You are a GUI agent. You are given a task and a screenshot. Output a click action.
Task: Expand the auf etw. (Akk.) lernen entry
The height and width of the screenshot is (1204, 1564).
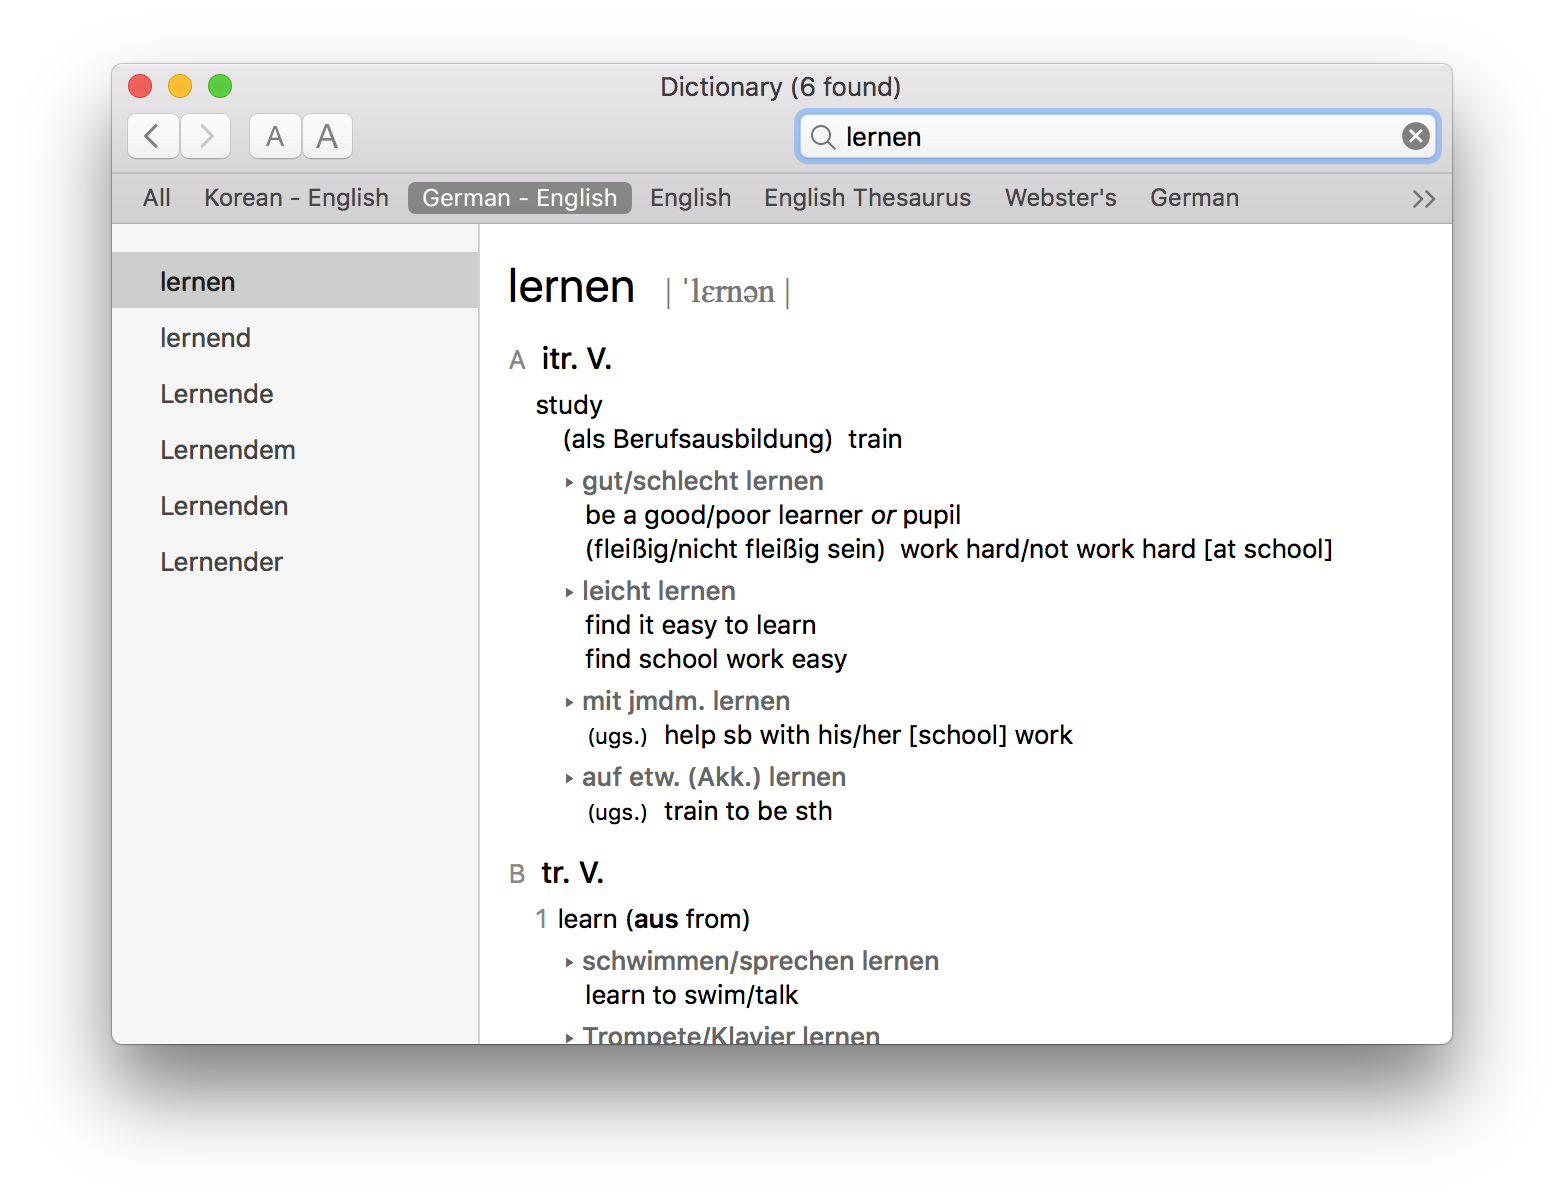tap(569, 777)
